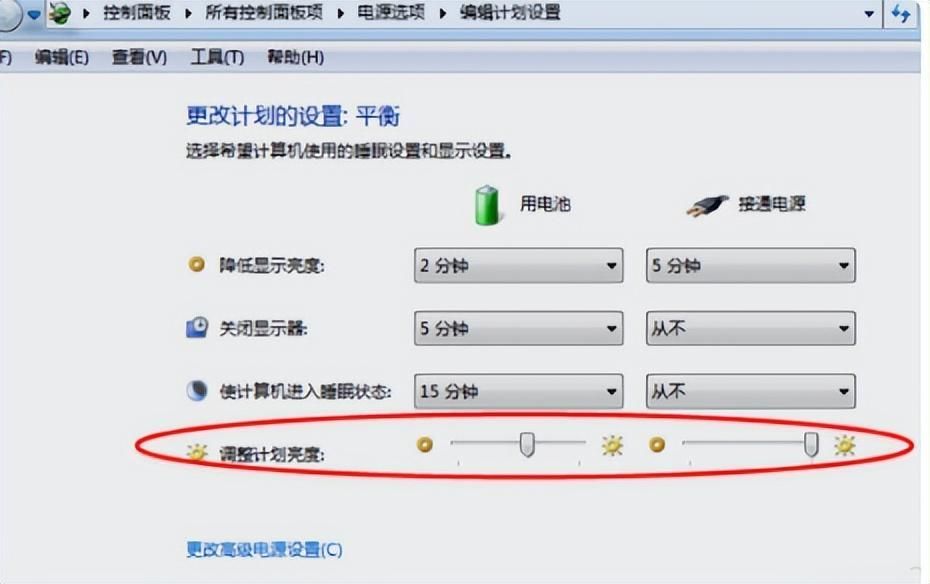The height and width of the screenshot is (584, 930).
Task: Click the sun icon beside 调整计划亮度 label
Action: [x=197, y=454]
